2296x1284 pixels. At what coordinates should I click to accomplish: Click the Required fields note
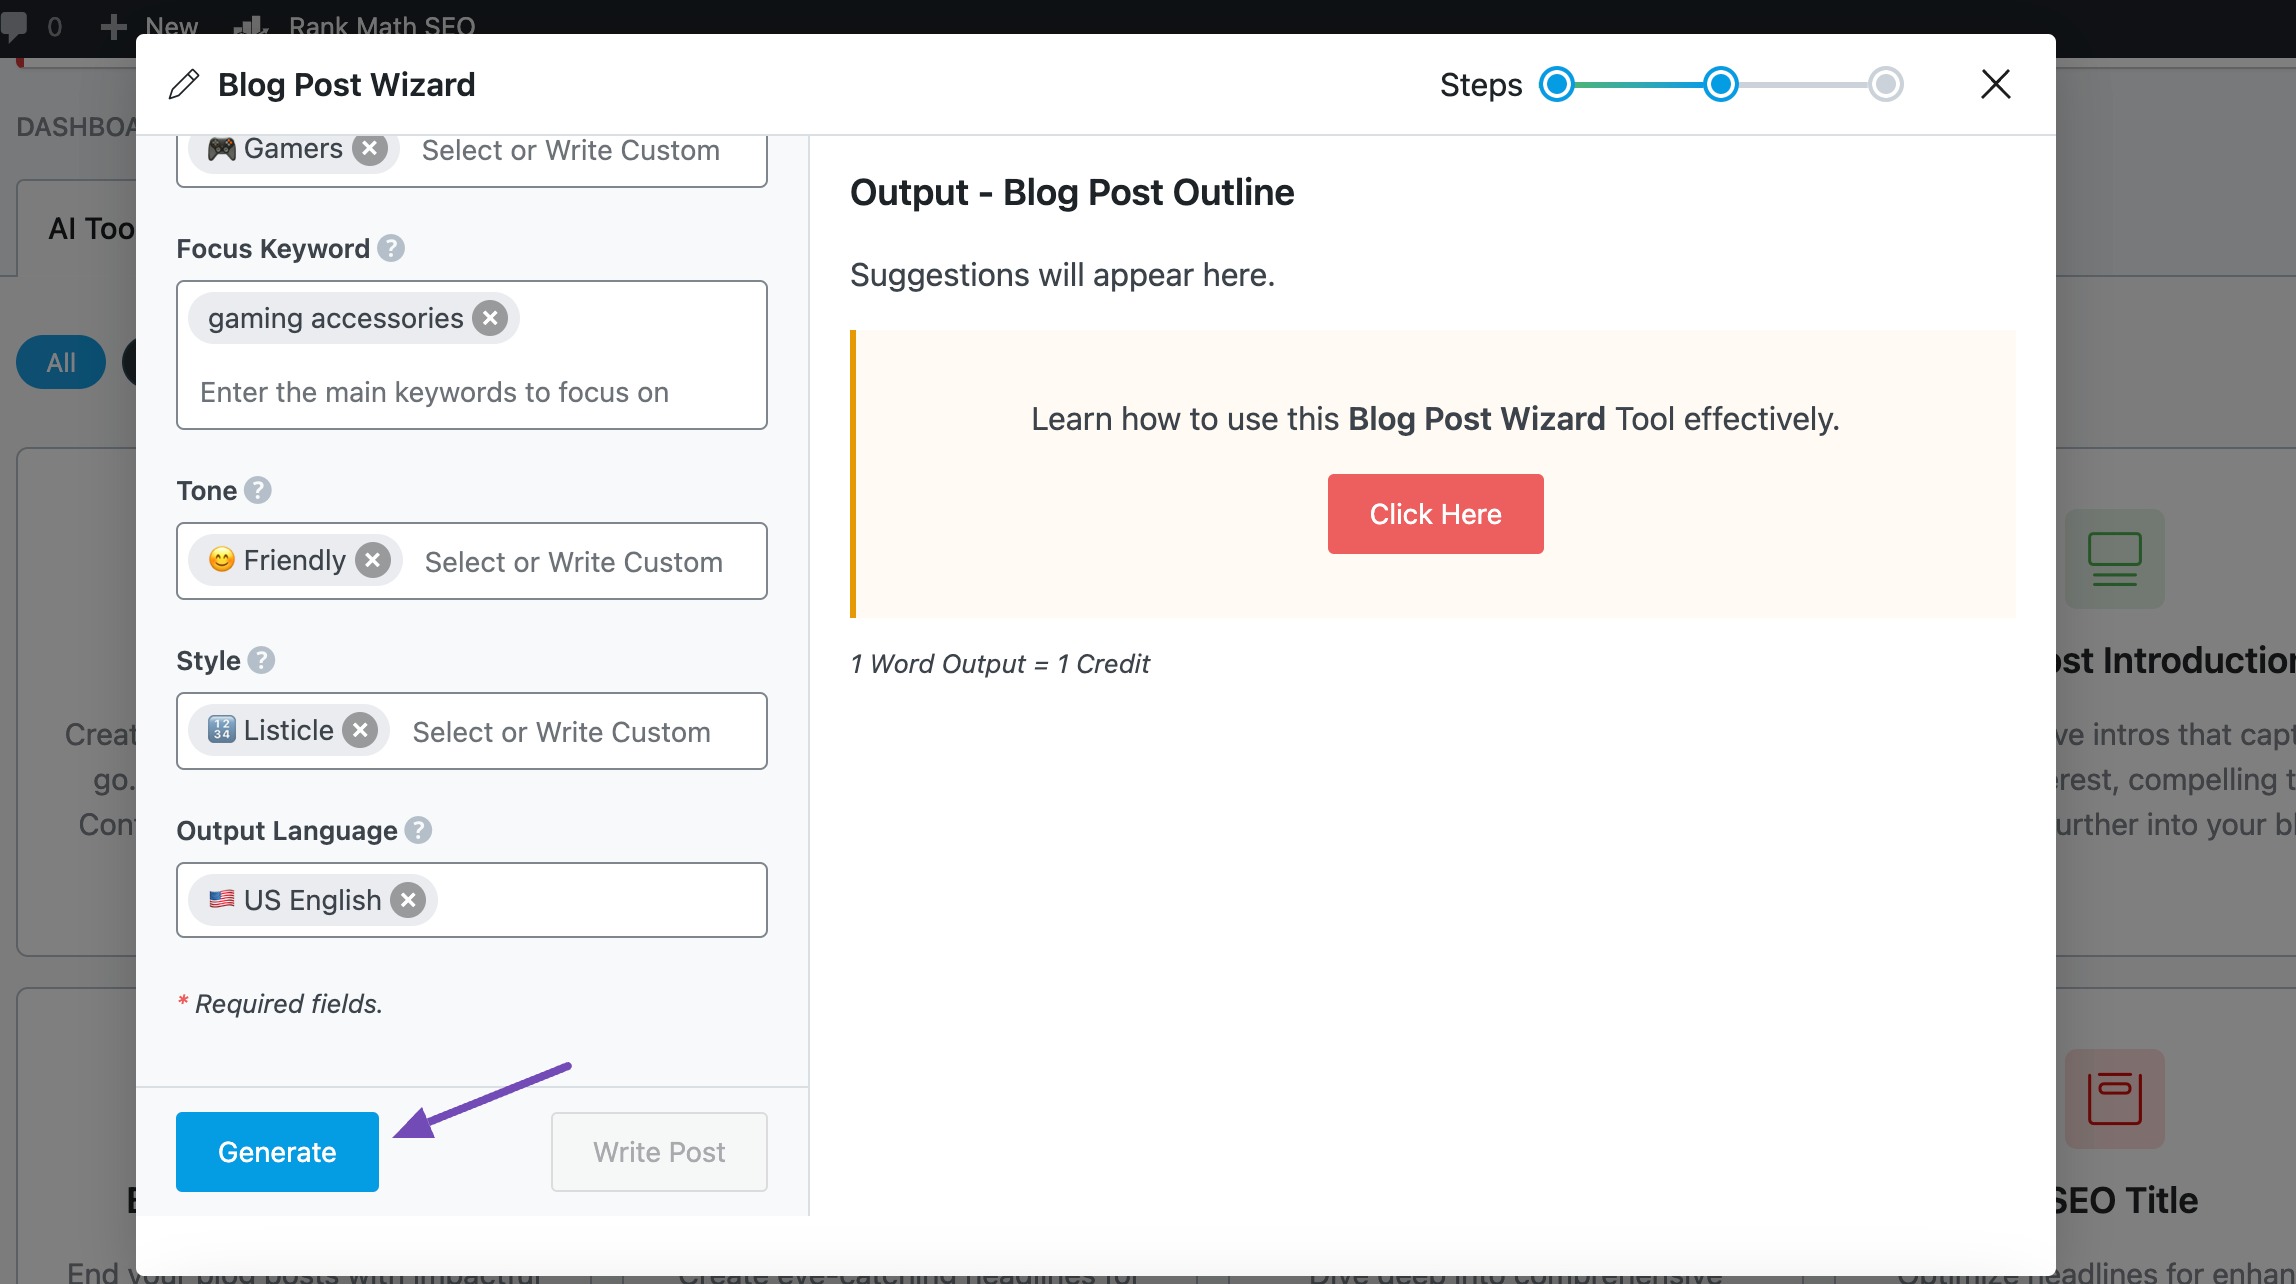pos(280,1003)
